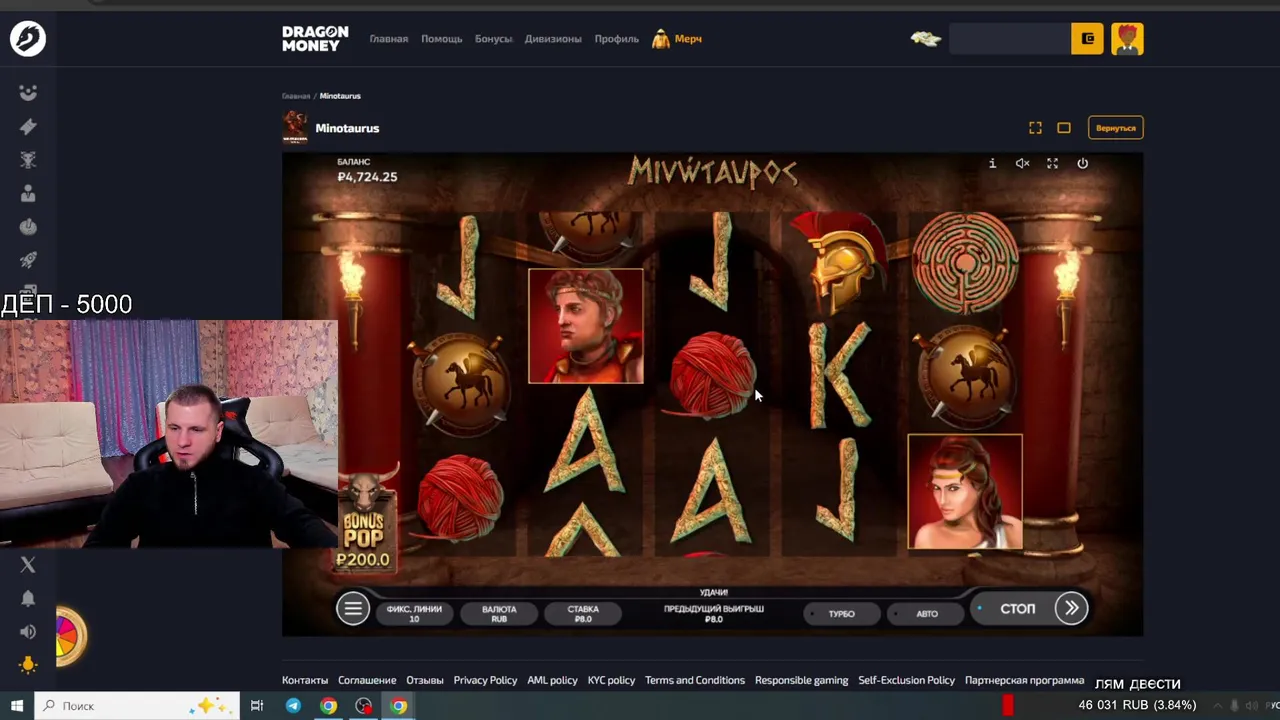Image resolution: width=1280 pixels, height=720 pixels.
Task: Click the cash pile icon in header
Action: (x=926, y=39)
